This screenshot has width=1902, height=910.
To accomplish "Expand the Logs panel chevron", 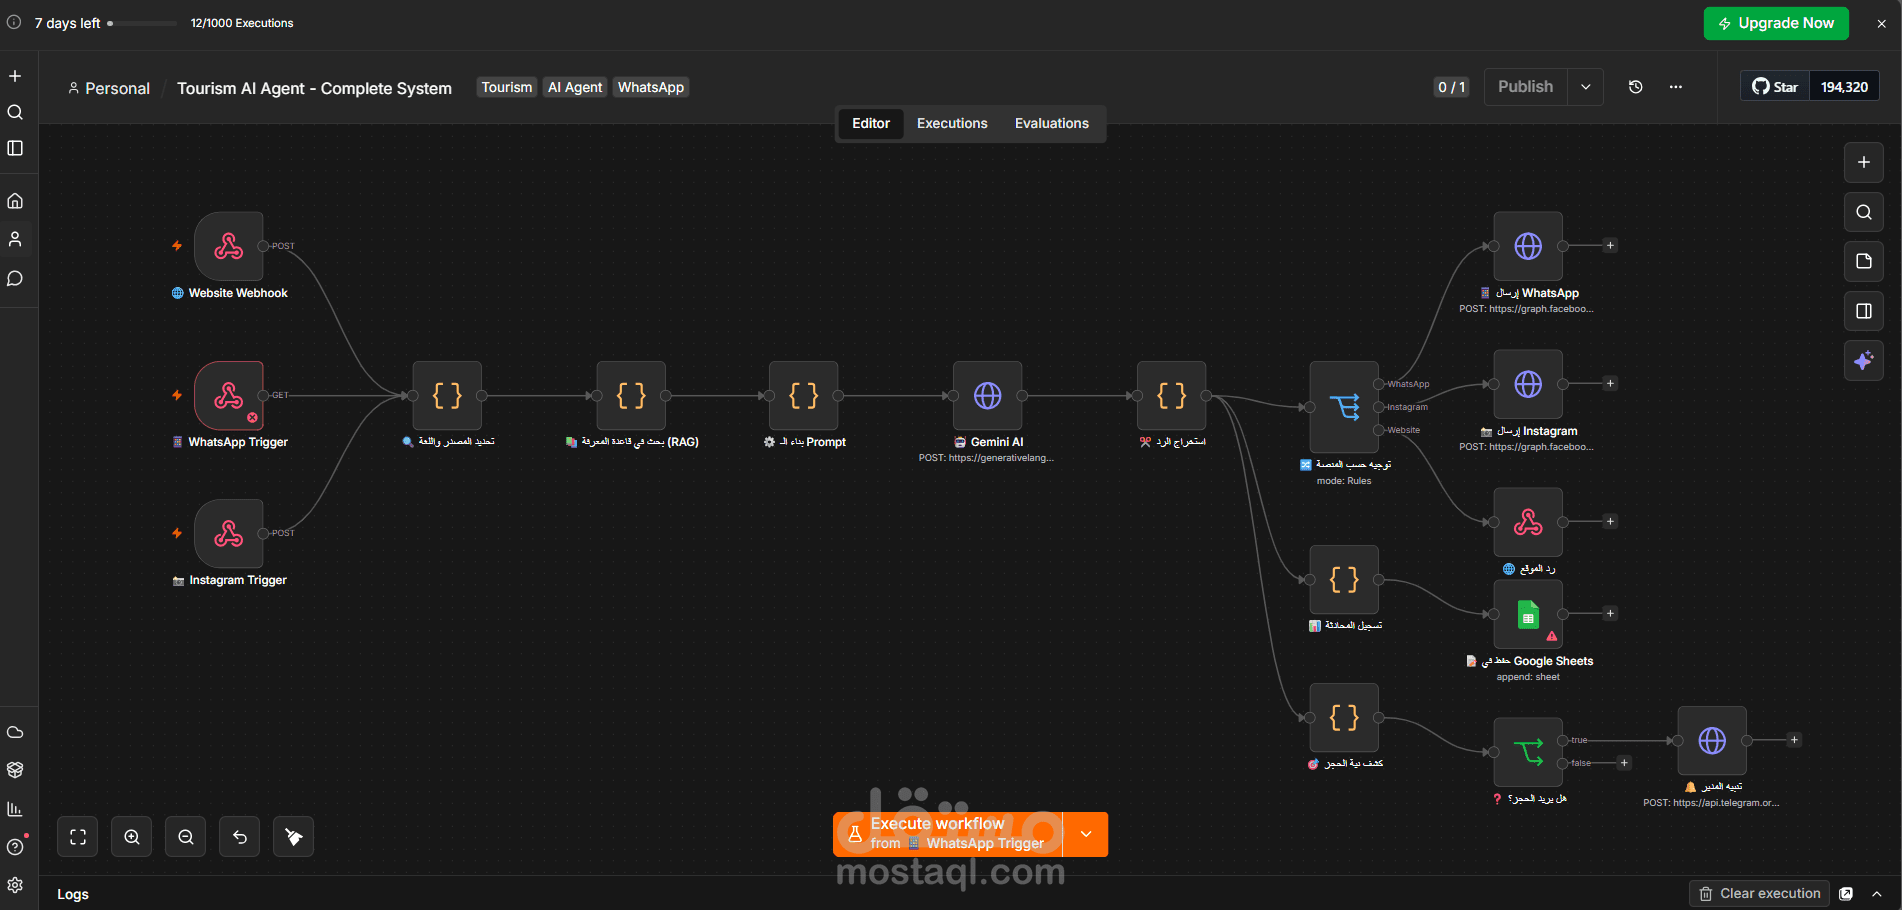I will (1877, 894).
